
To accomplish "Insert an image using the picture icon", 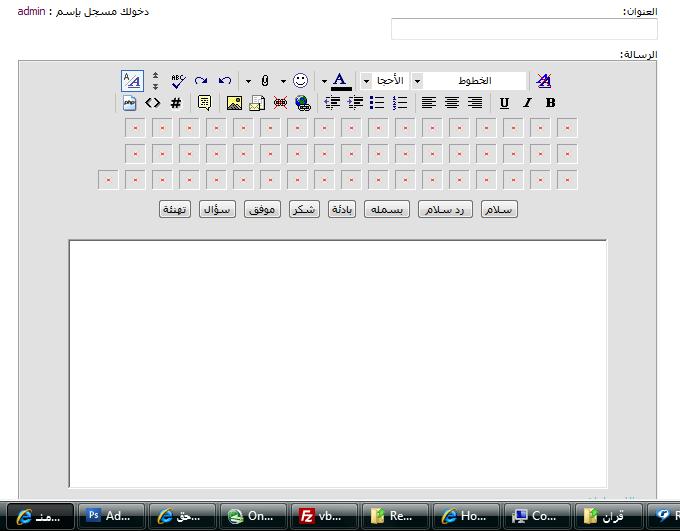I will point(234,103).
